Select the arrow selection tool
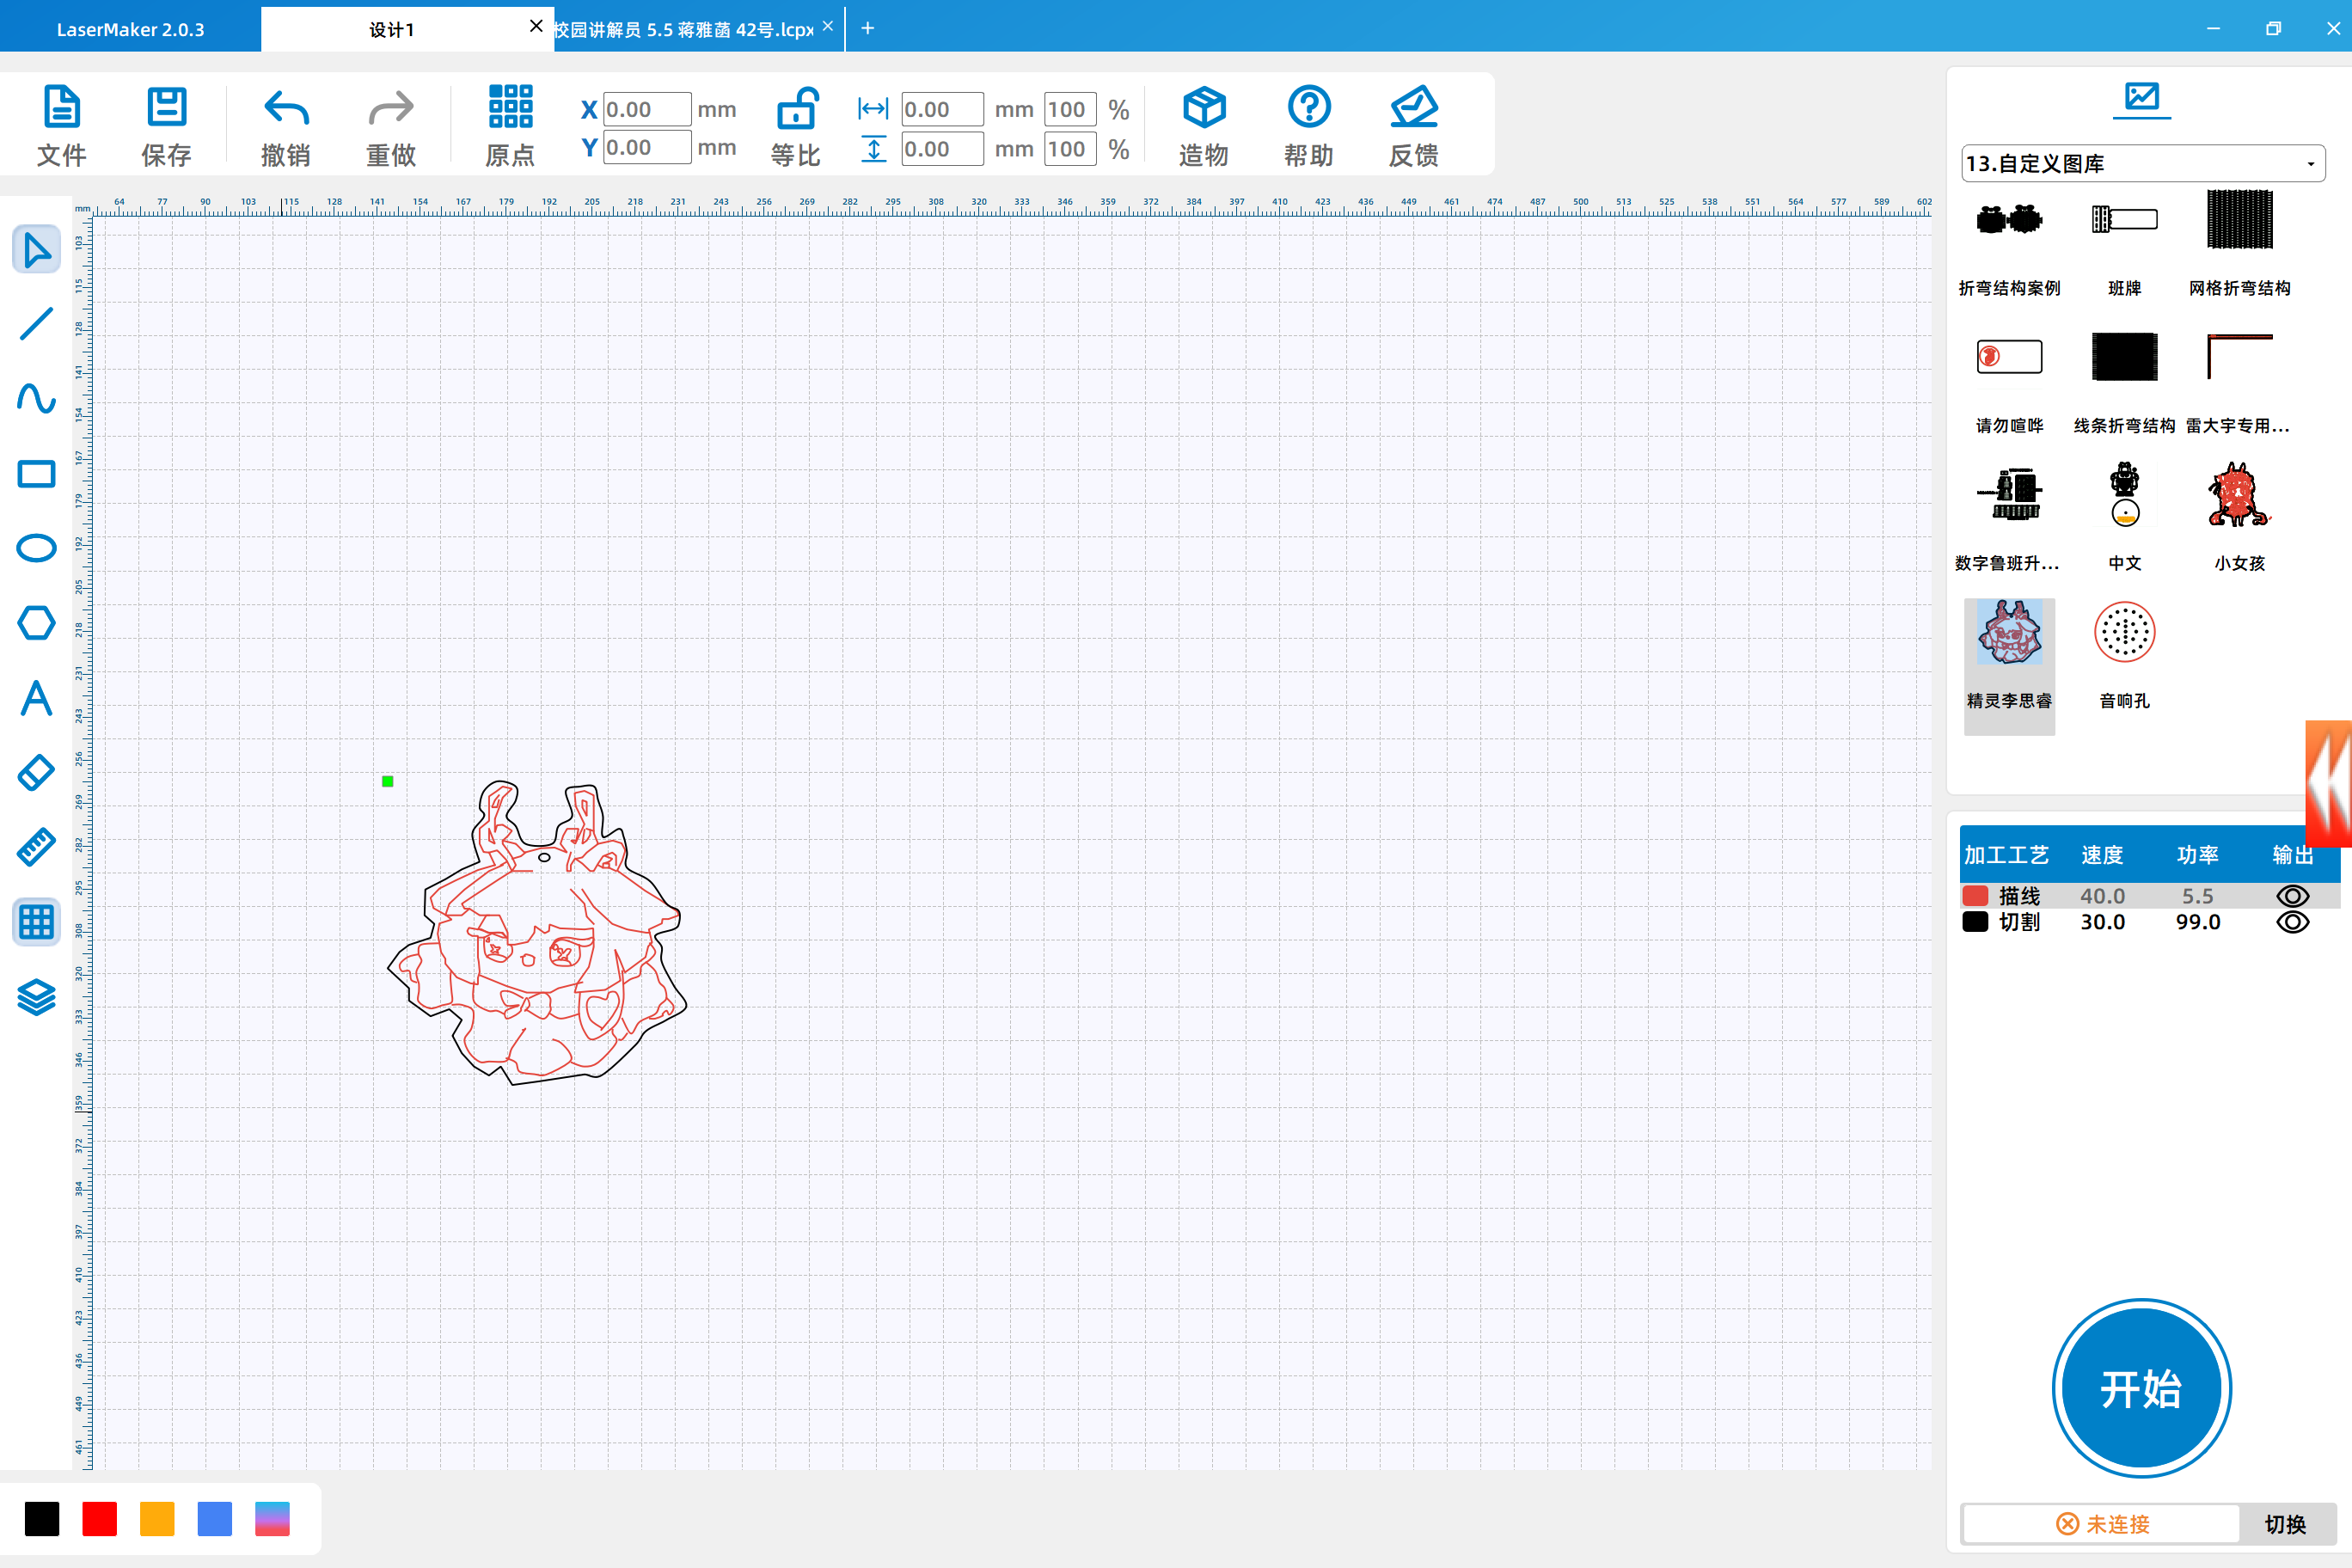Screen dimensions: 2352x1568 point(37,249)
